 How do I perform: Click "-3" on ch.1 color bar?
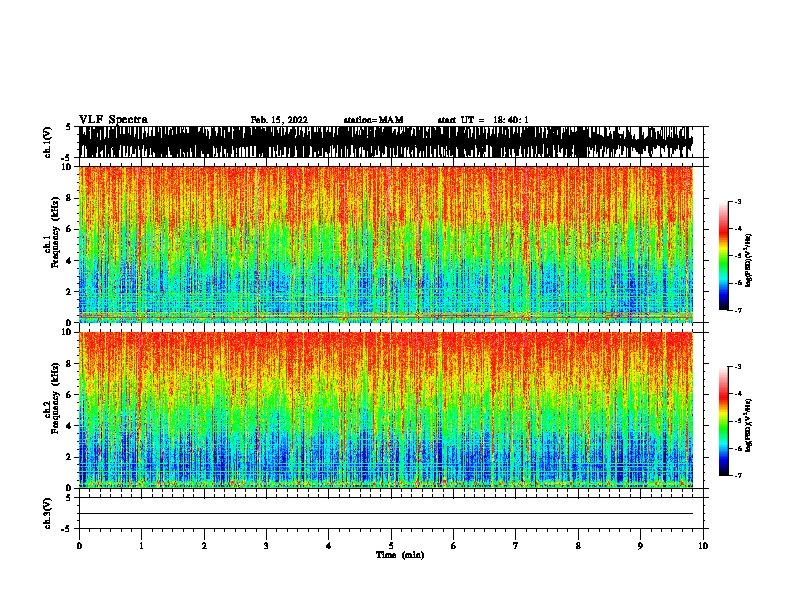pyautogui.click(x=737, y=202)
